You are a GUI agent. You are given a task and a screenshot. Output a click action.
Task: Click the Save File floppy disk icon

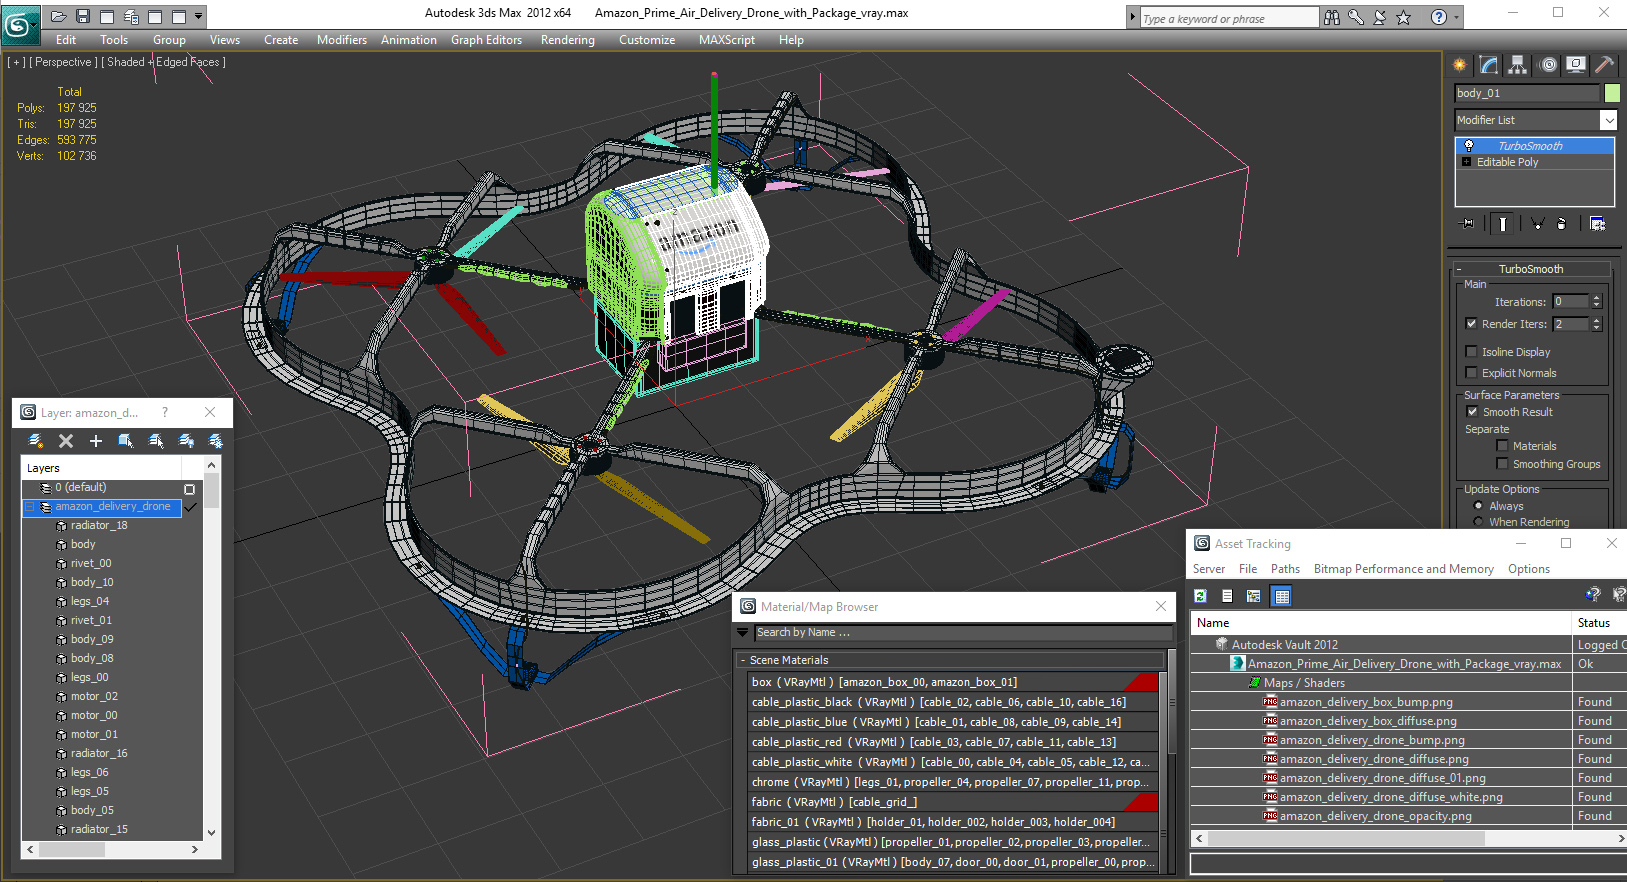tap(83, 16)
